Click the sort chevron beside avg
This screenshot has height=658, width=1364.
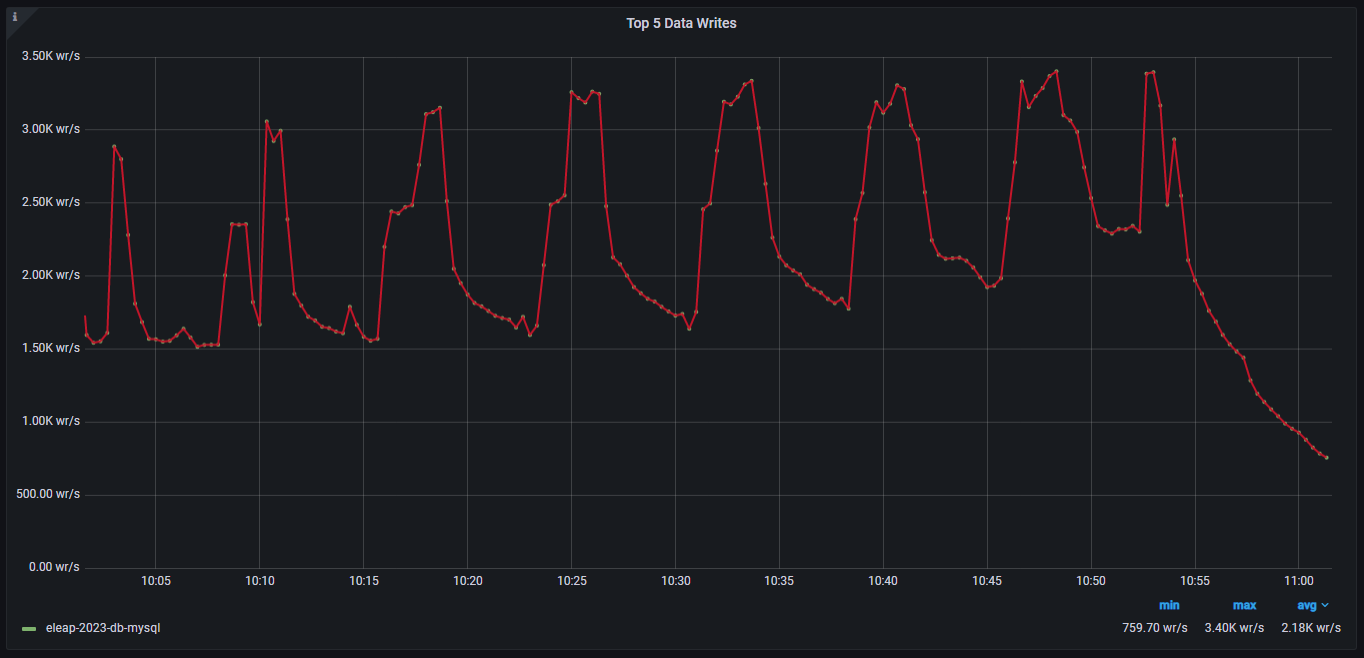[1326, 605]
